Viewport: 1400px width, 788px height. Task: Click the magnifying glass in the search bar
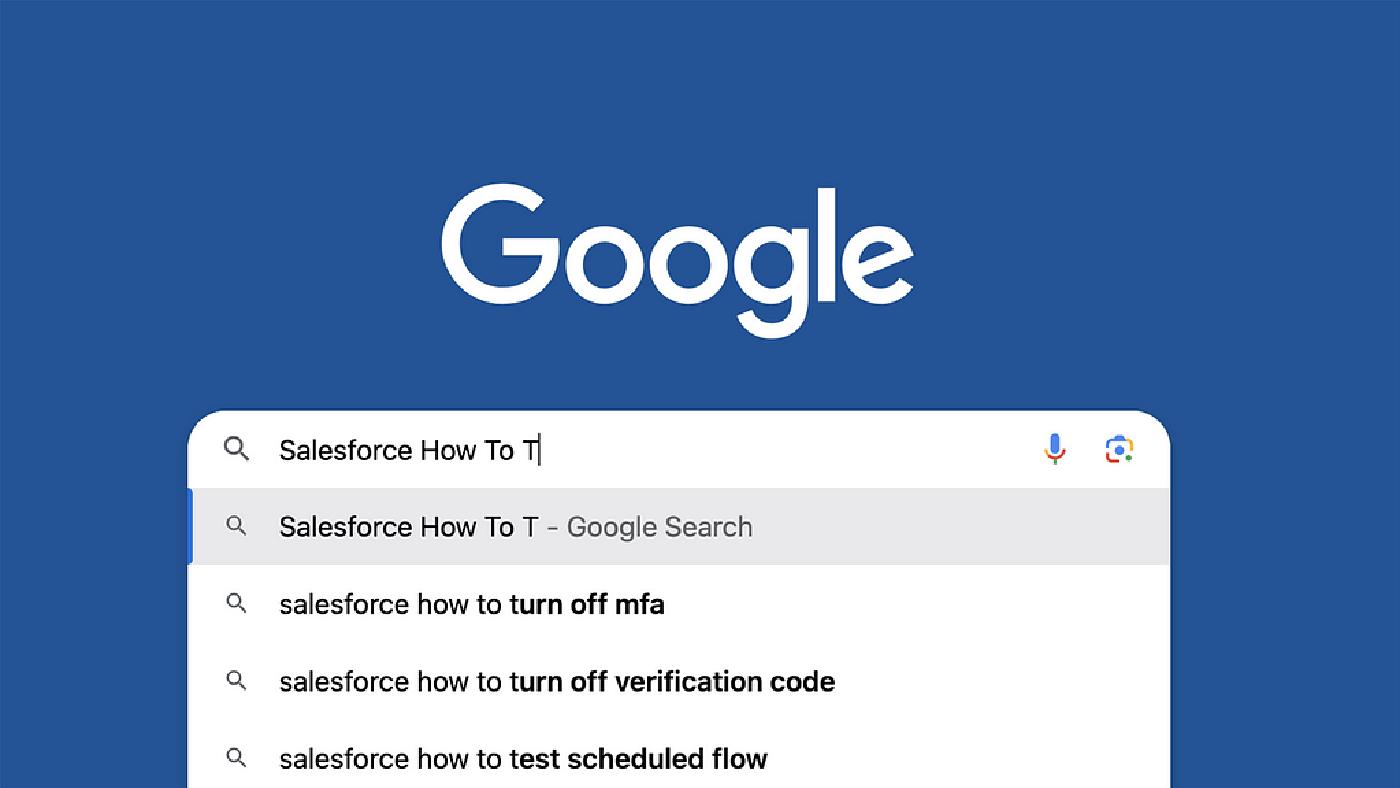[x=237, y=450]
